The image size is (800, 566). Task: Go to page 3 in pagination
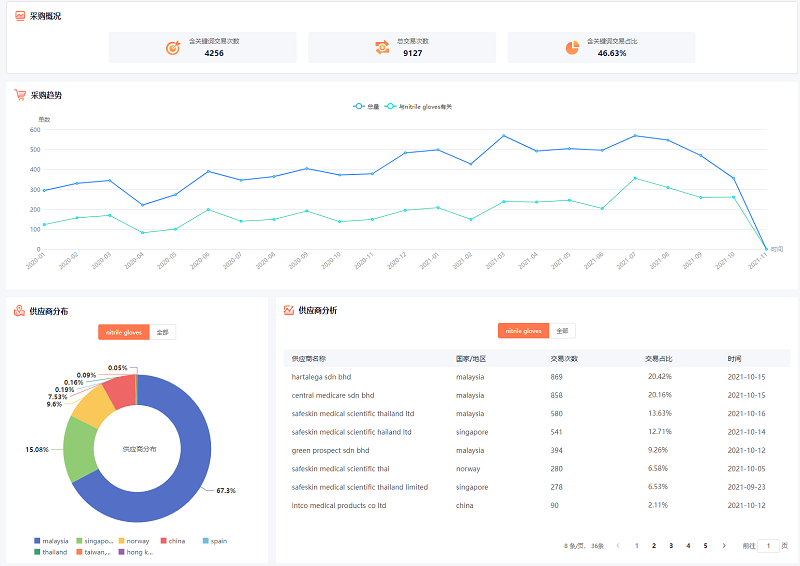point(671,546)
